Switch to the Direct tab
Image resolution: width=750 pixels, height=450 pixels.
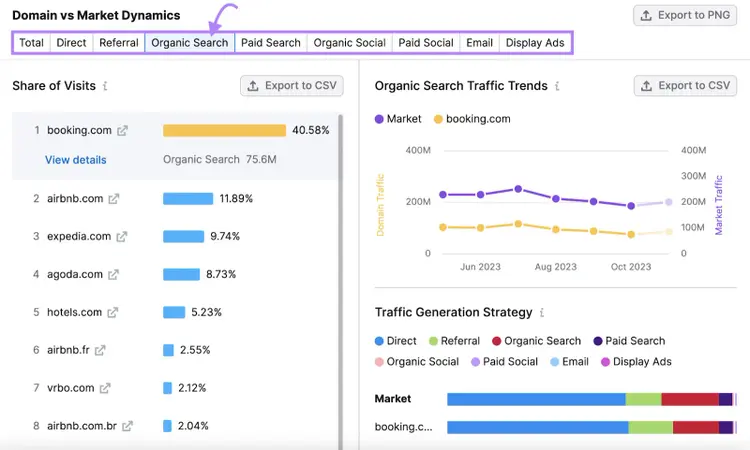[x=71, y=43]
